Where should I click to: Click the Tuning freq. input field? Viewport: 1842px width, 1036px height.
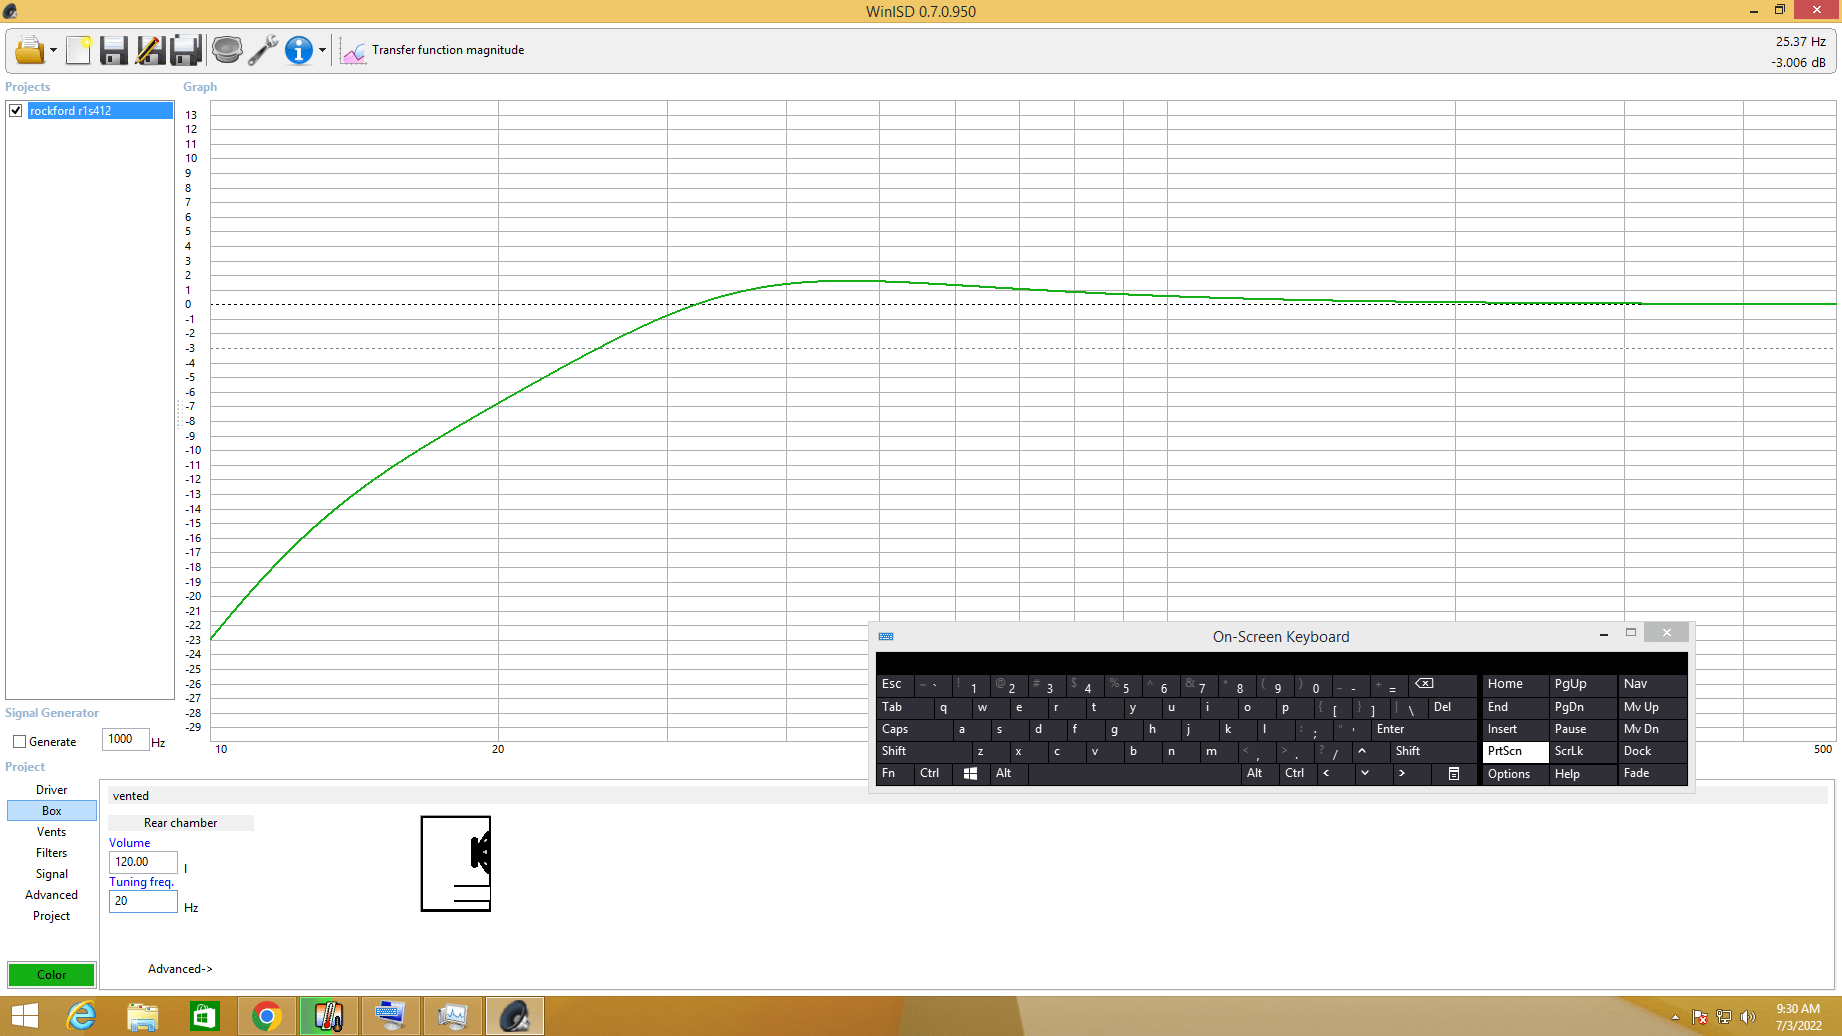pos(143,901)
